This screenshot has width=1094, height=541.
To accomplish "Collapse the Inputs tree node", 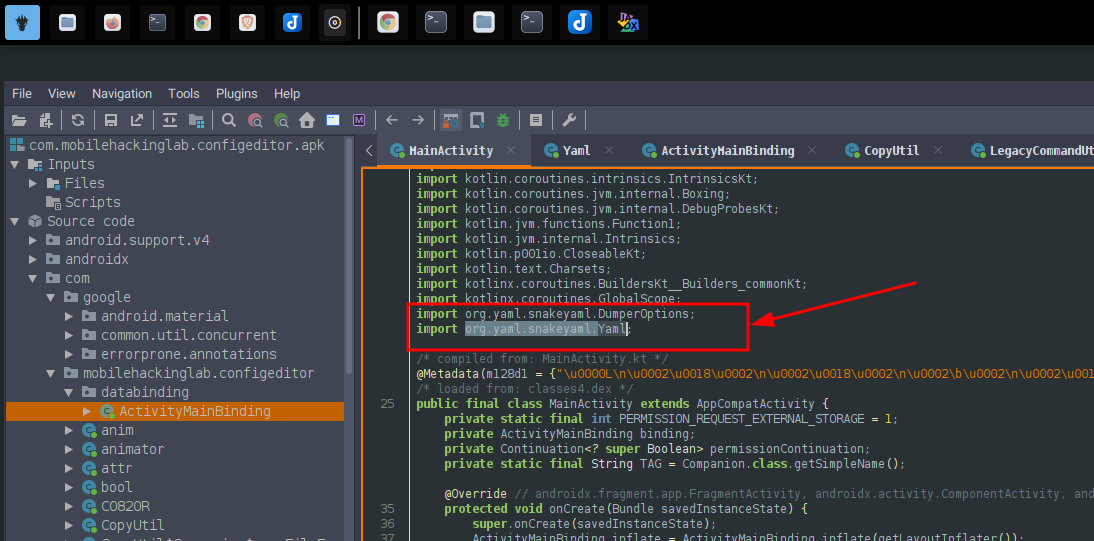I will [15, 165].
